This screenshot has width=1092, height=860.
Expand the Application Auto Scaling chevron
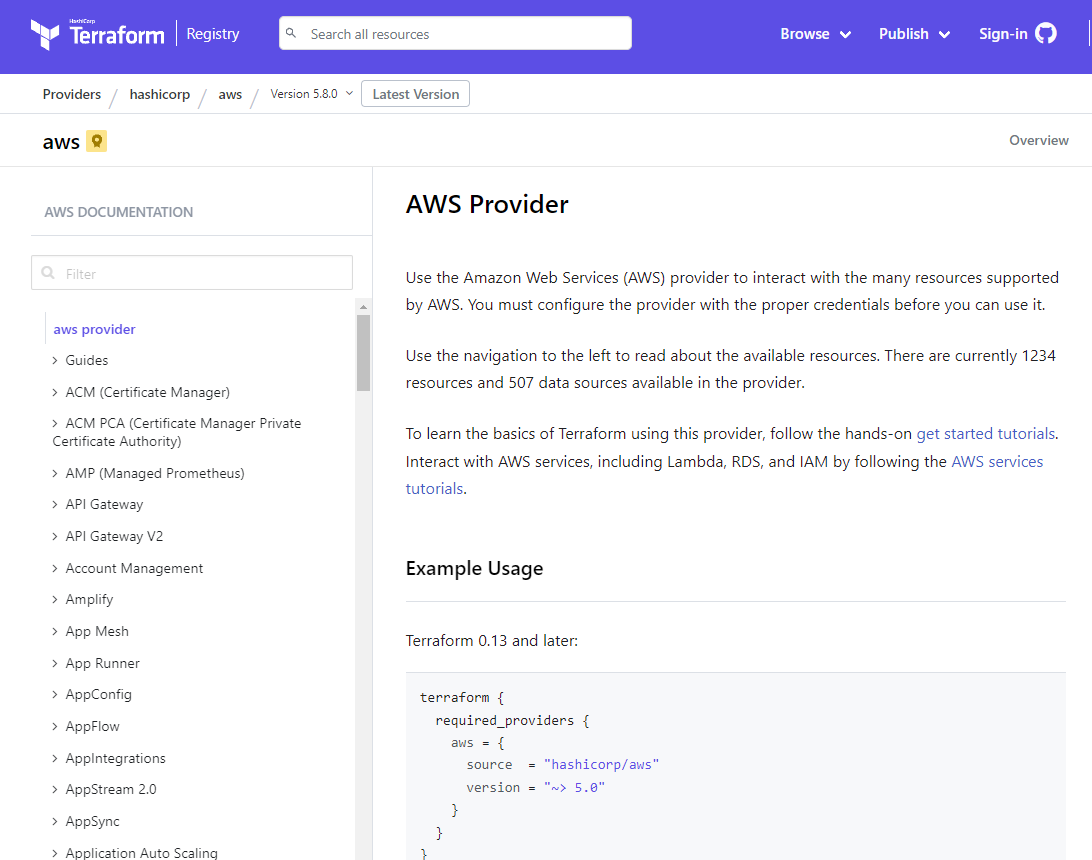point(55,853)
